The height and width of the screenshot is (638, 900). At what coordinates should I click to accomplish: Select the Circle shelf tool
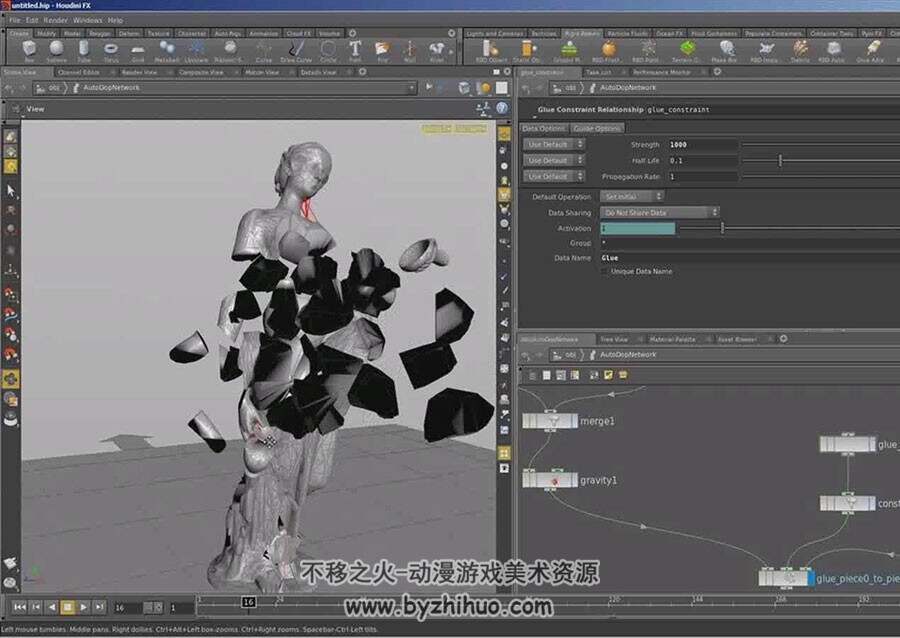[328, 52]
